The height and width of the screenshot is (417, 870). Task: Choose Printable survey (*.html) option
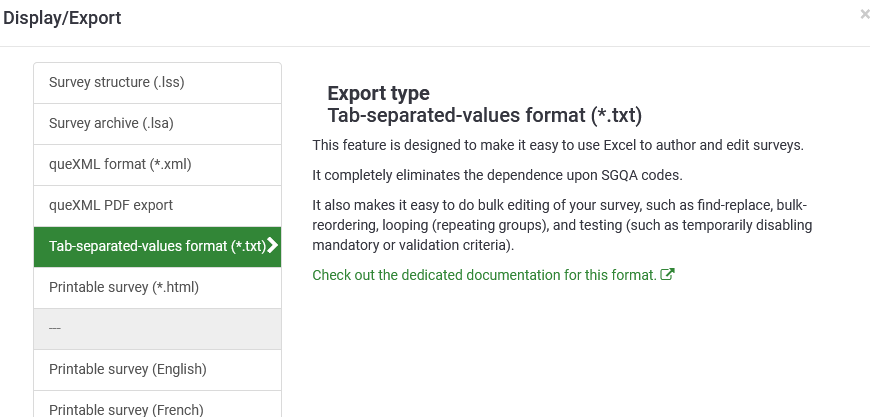pos(157,287)
